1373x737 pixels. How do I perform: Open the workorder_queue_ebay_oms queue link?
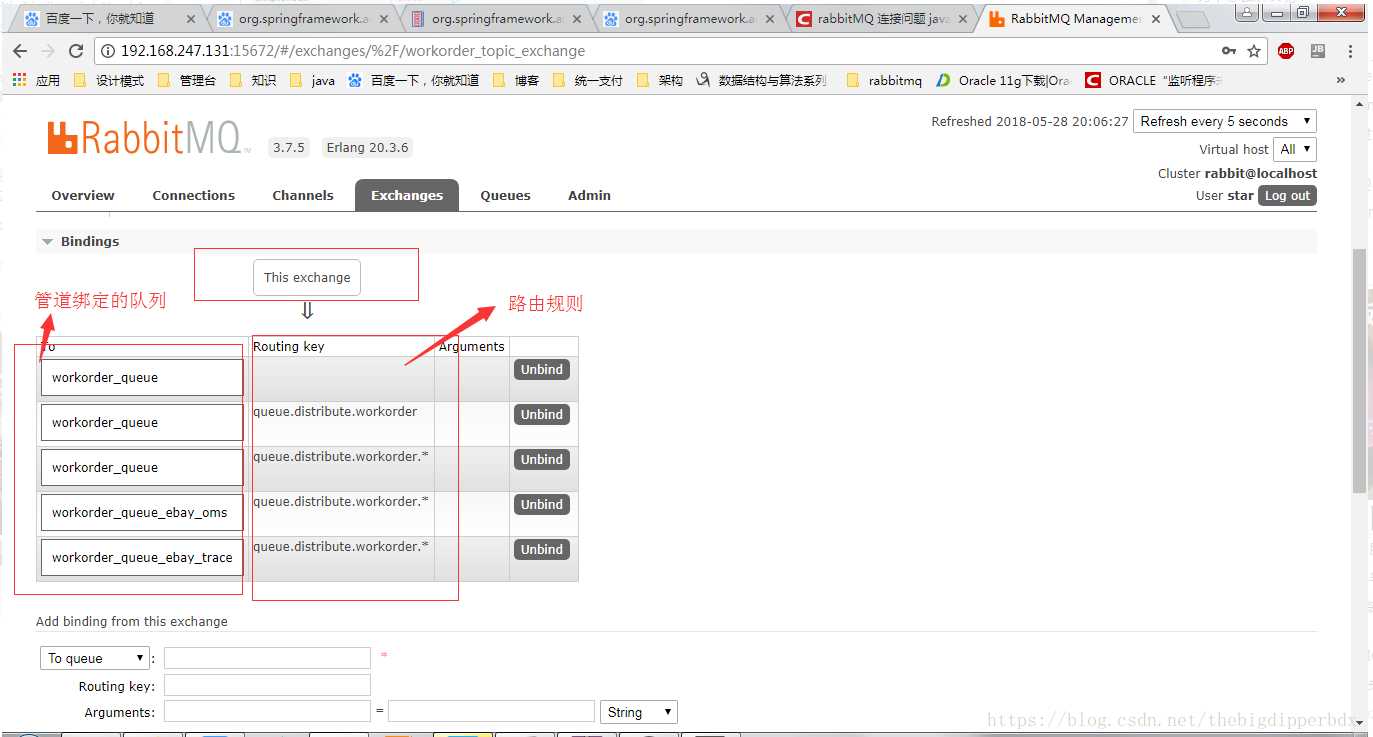(x=140, y=512)
